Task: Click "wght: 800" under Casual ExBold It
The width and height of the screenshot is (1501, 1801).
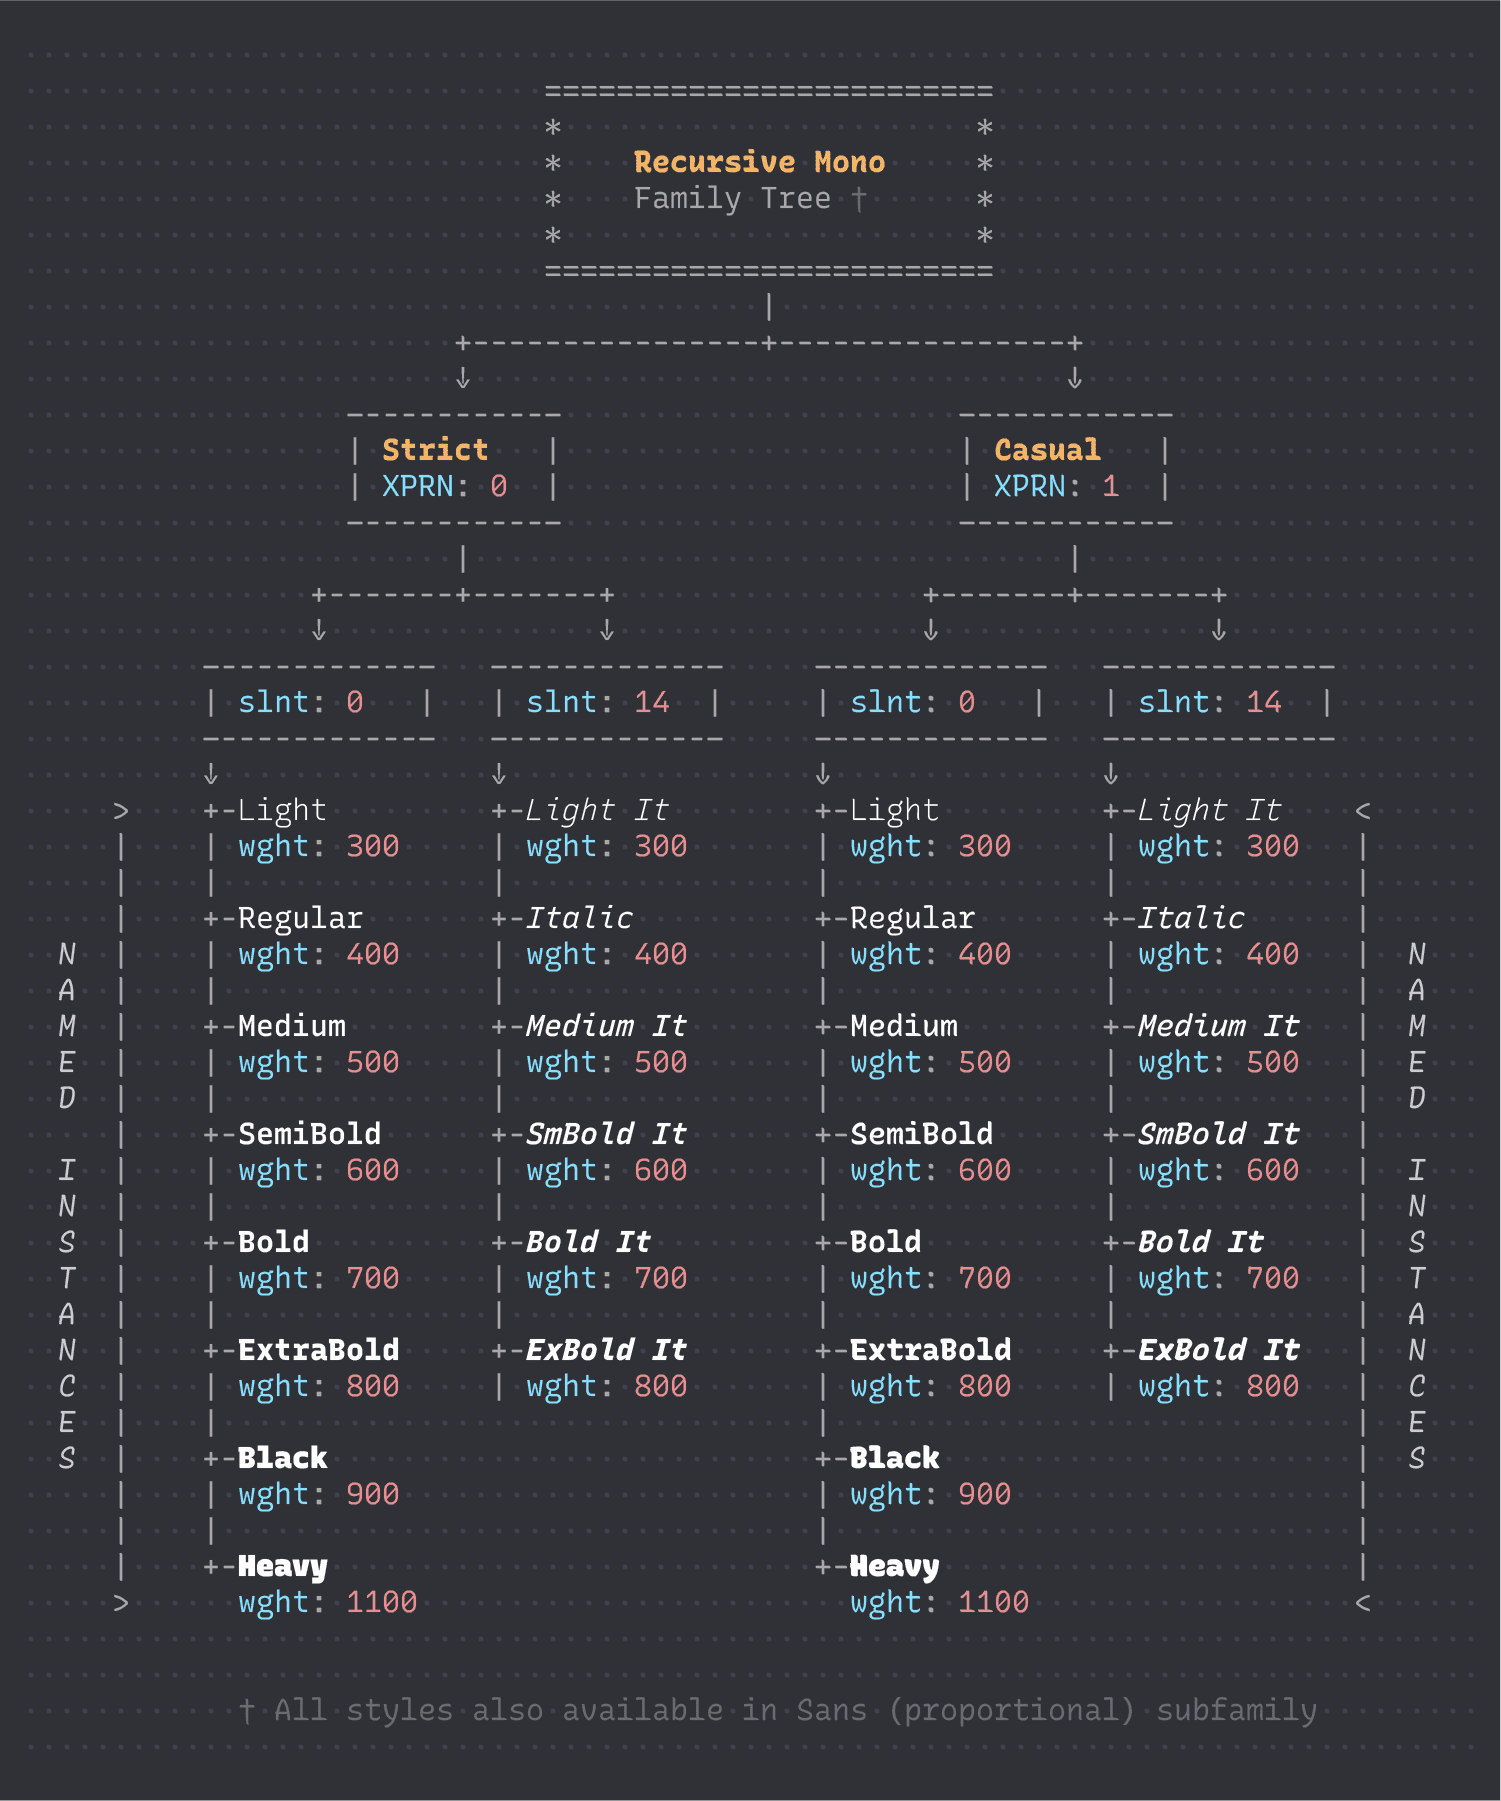Action: point(1218,1387)
